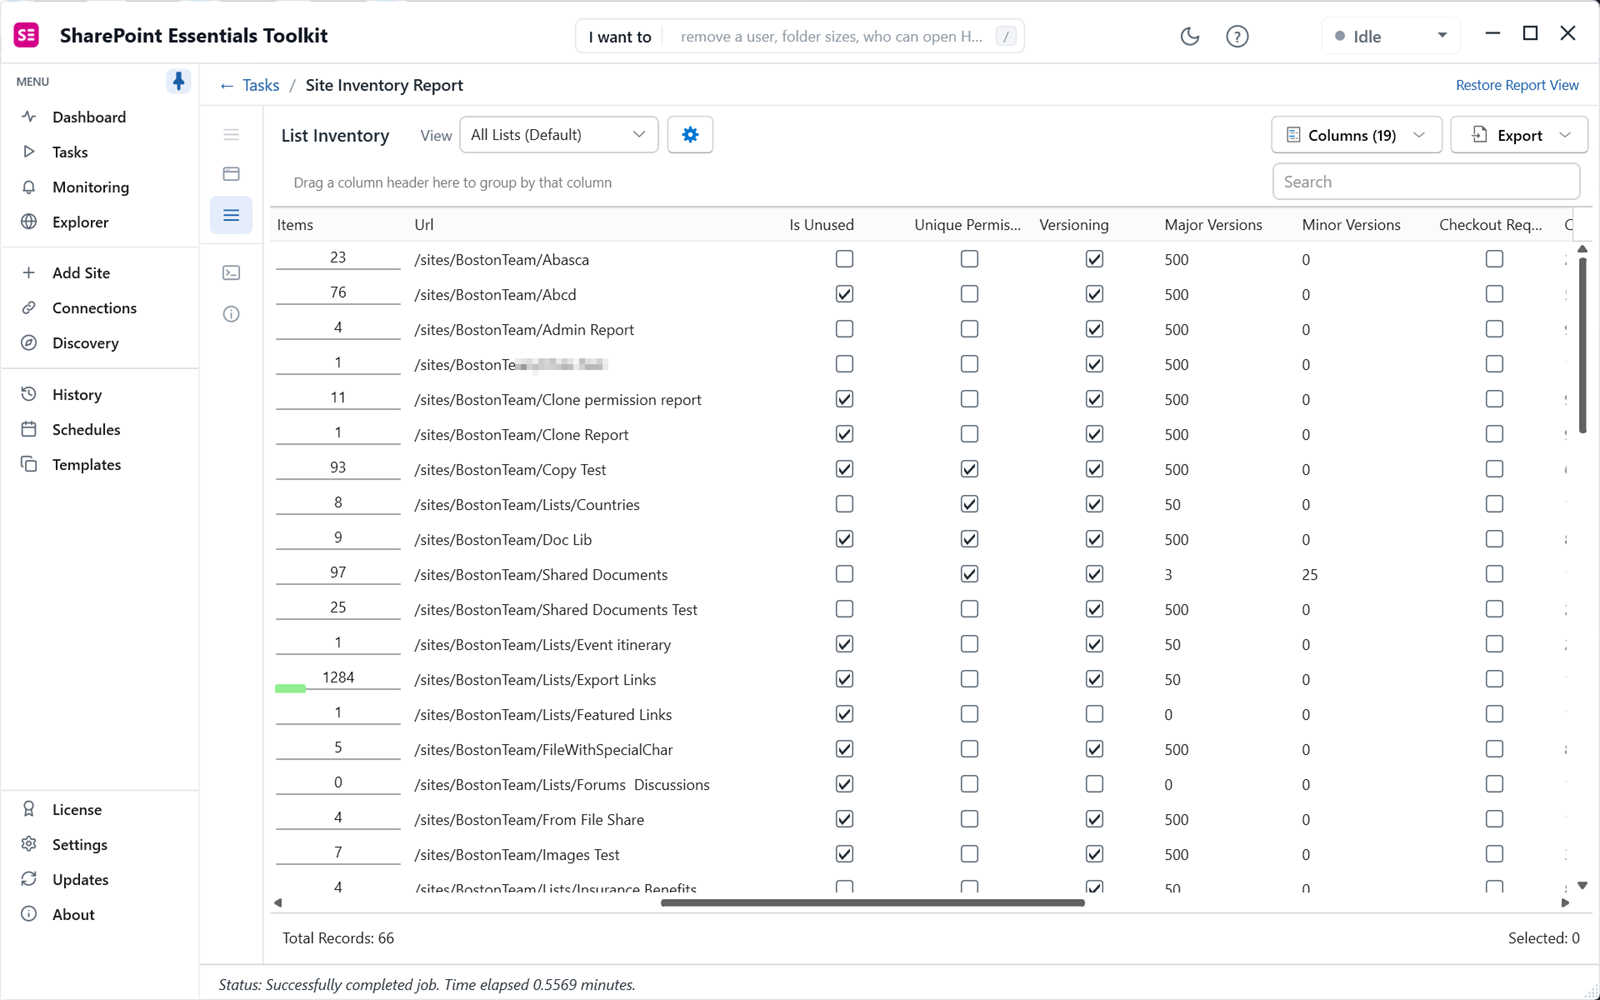Click the scroll right arrow of table
This screenshot has height=1000, width=1600.
(1565, 903)
